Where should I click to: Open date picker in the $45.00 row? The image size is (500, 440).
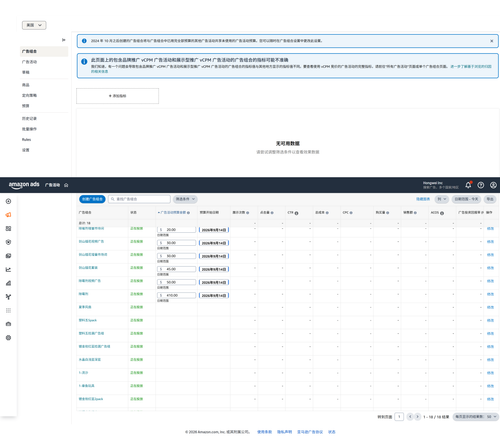pos(214,269)
